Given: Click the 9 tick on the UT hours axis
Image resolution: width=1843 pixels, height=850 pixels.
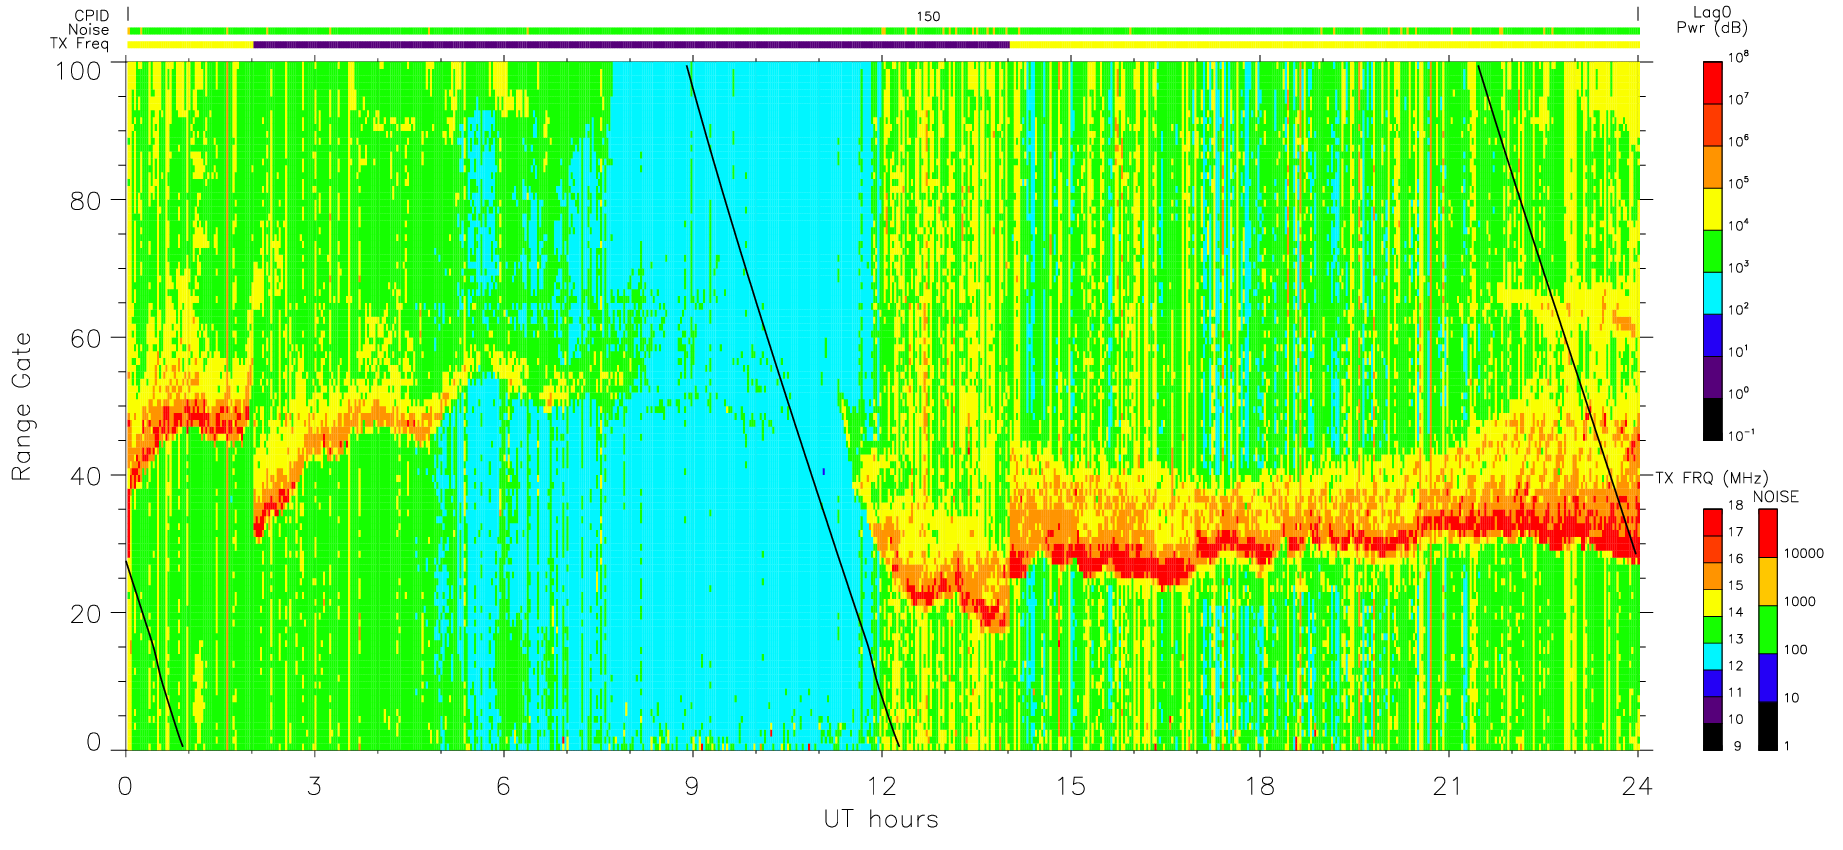Looking at the screenshot, I should (x=692, y=786).
